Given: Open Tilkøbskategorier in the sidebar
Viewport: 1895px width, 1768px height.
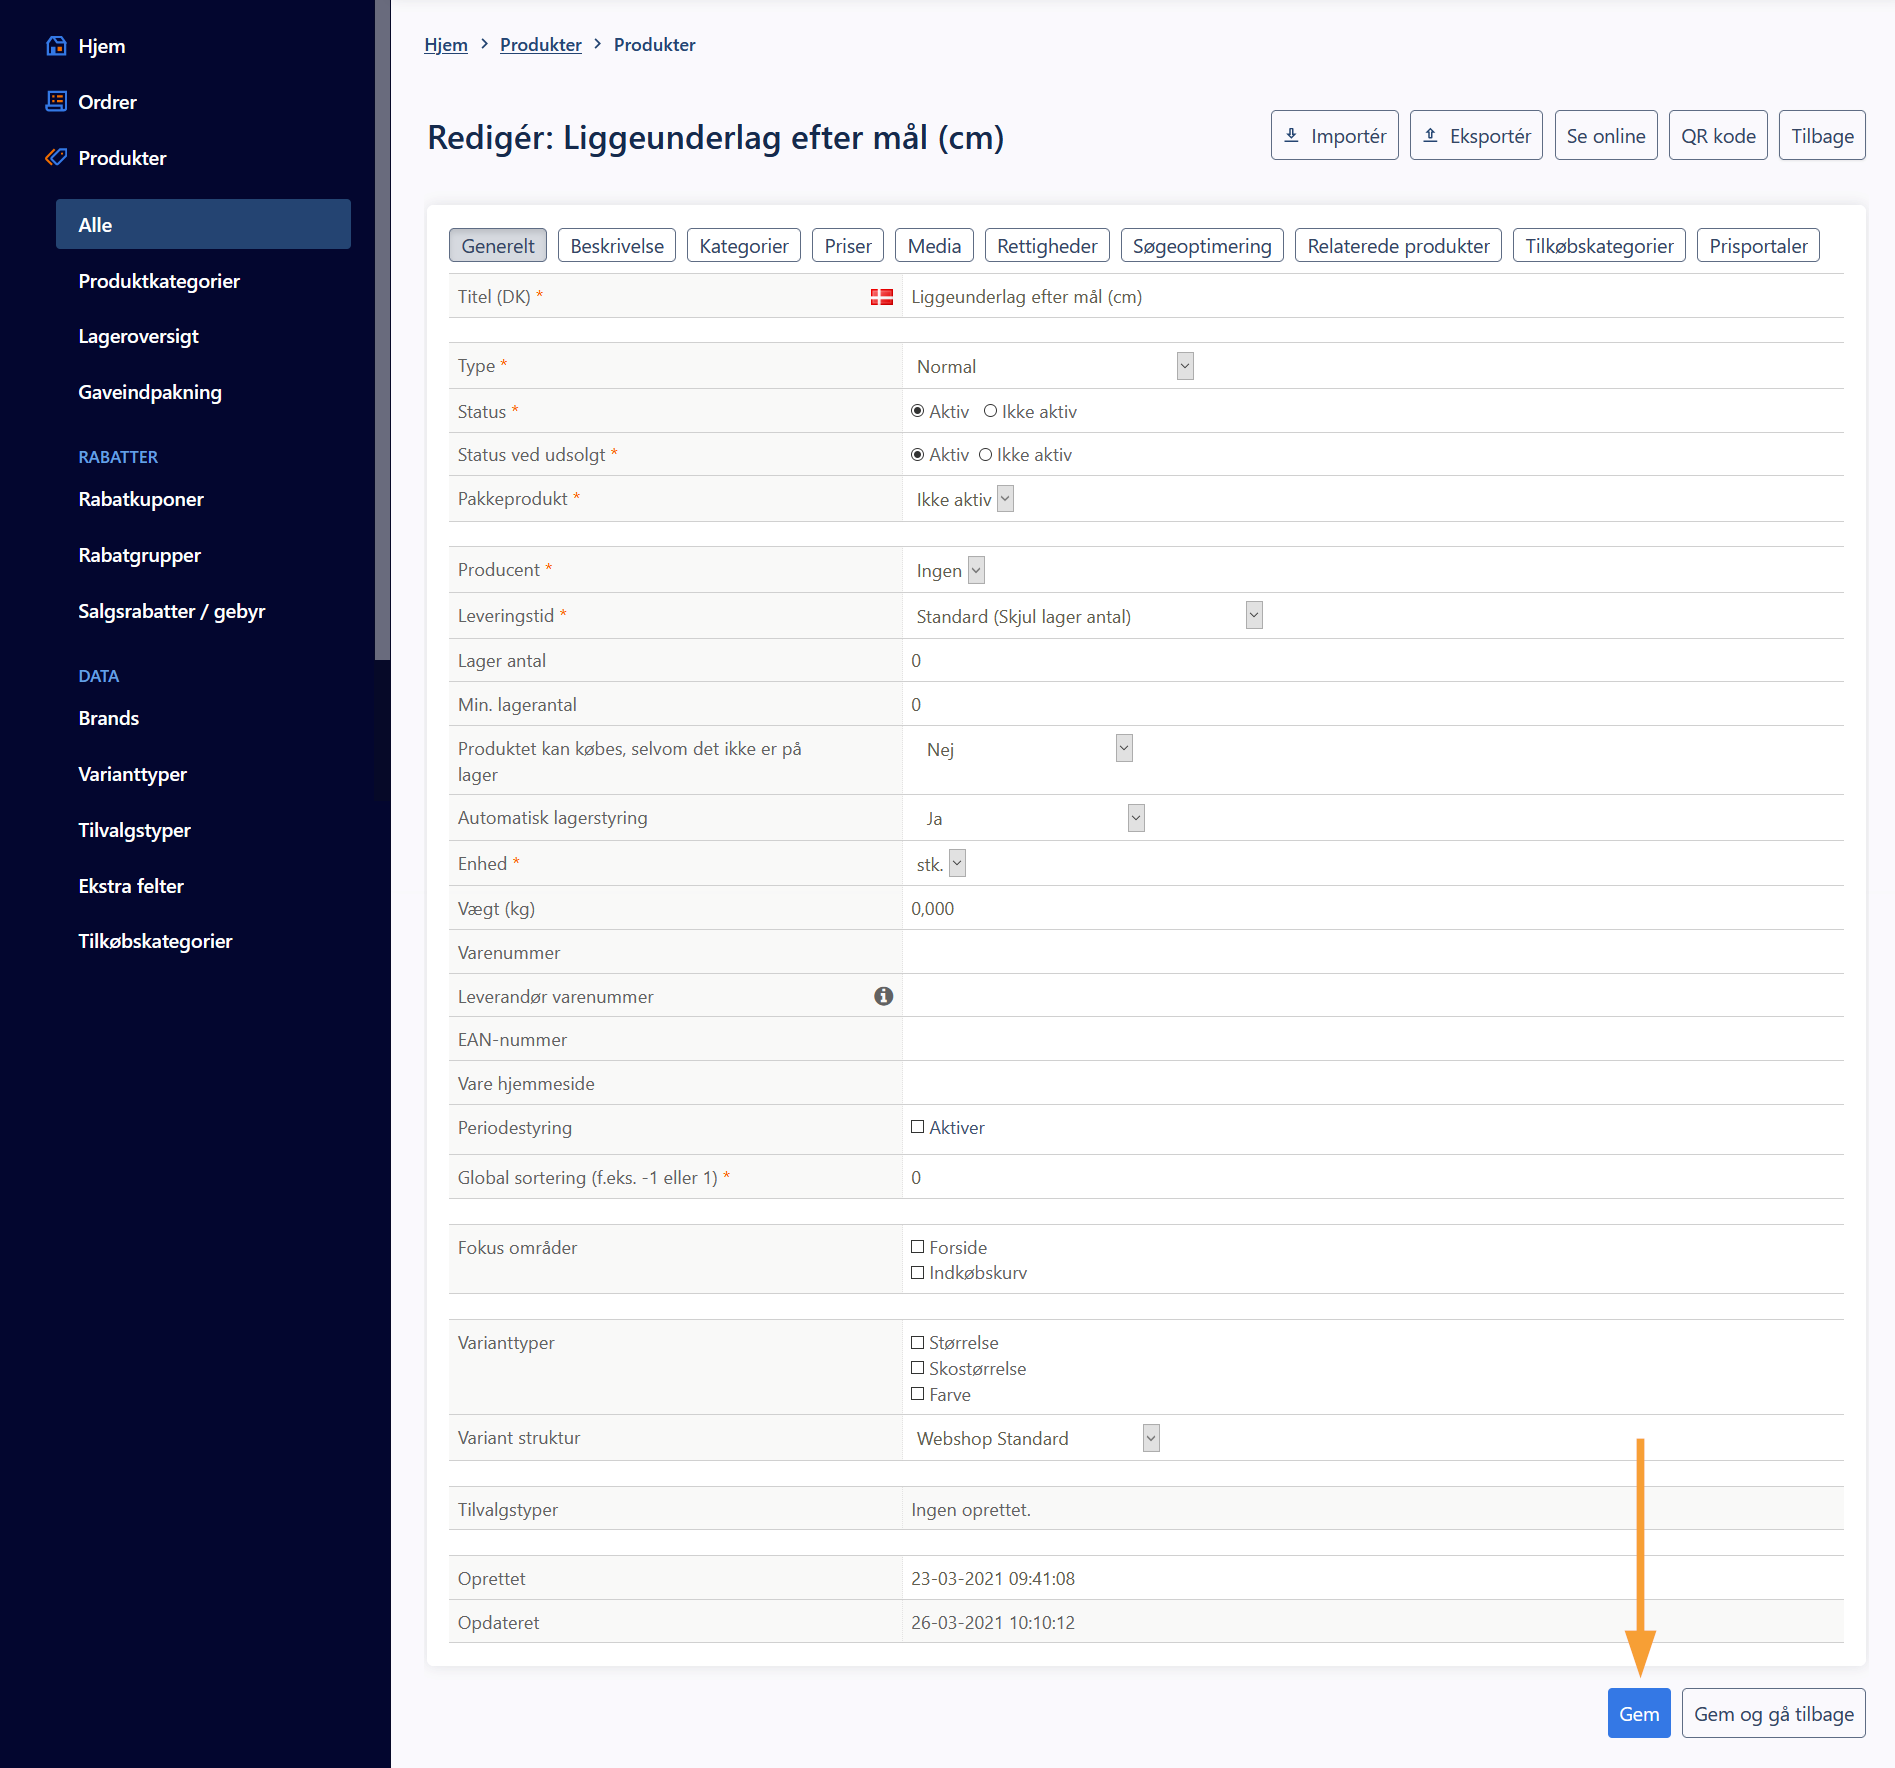Looking at the screenshot, I should (155, 941).
